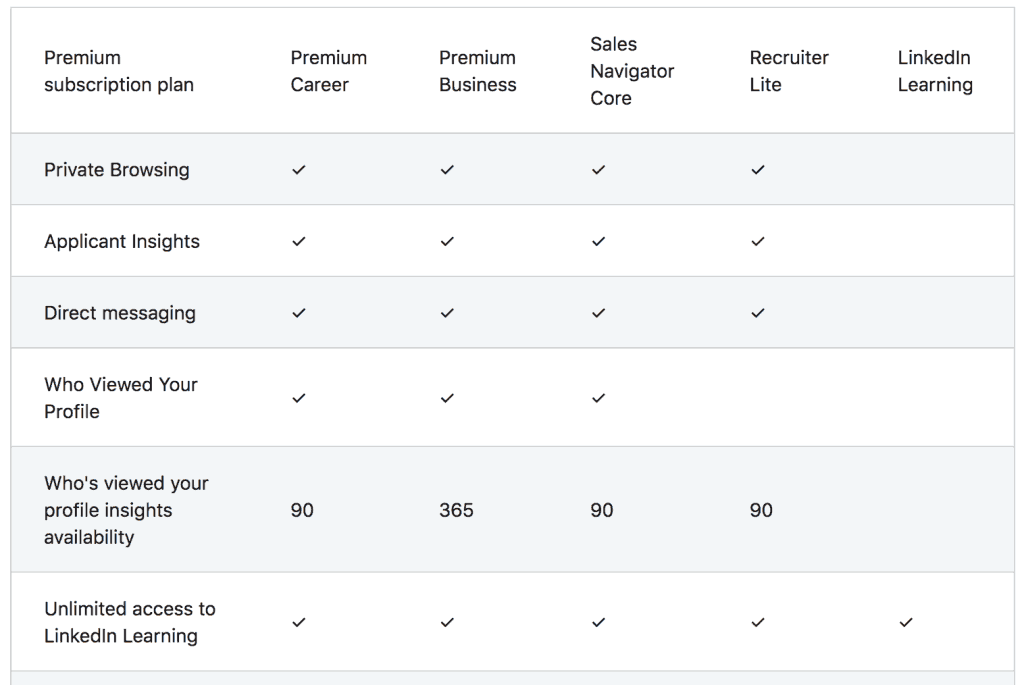Image resolution: width=1024 pixels, height=685 pixels.
Task: Click the Applicant Insights row label
Action: 122,242
